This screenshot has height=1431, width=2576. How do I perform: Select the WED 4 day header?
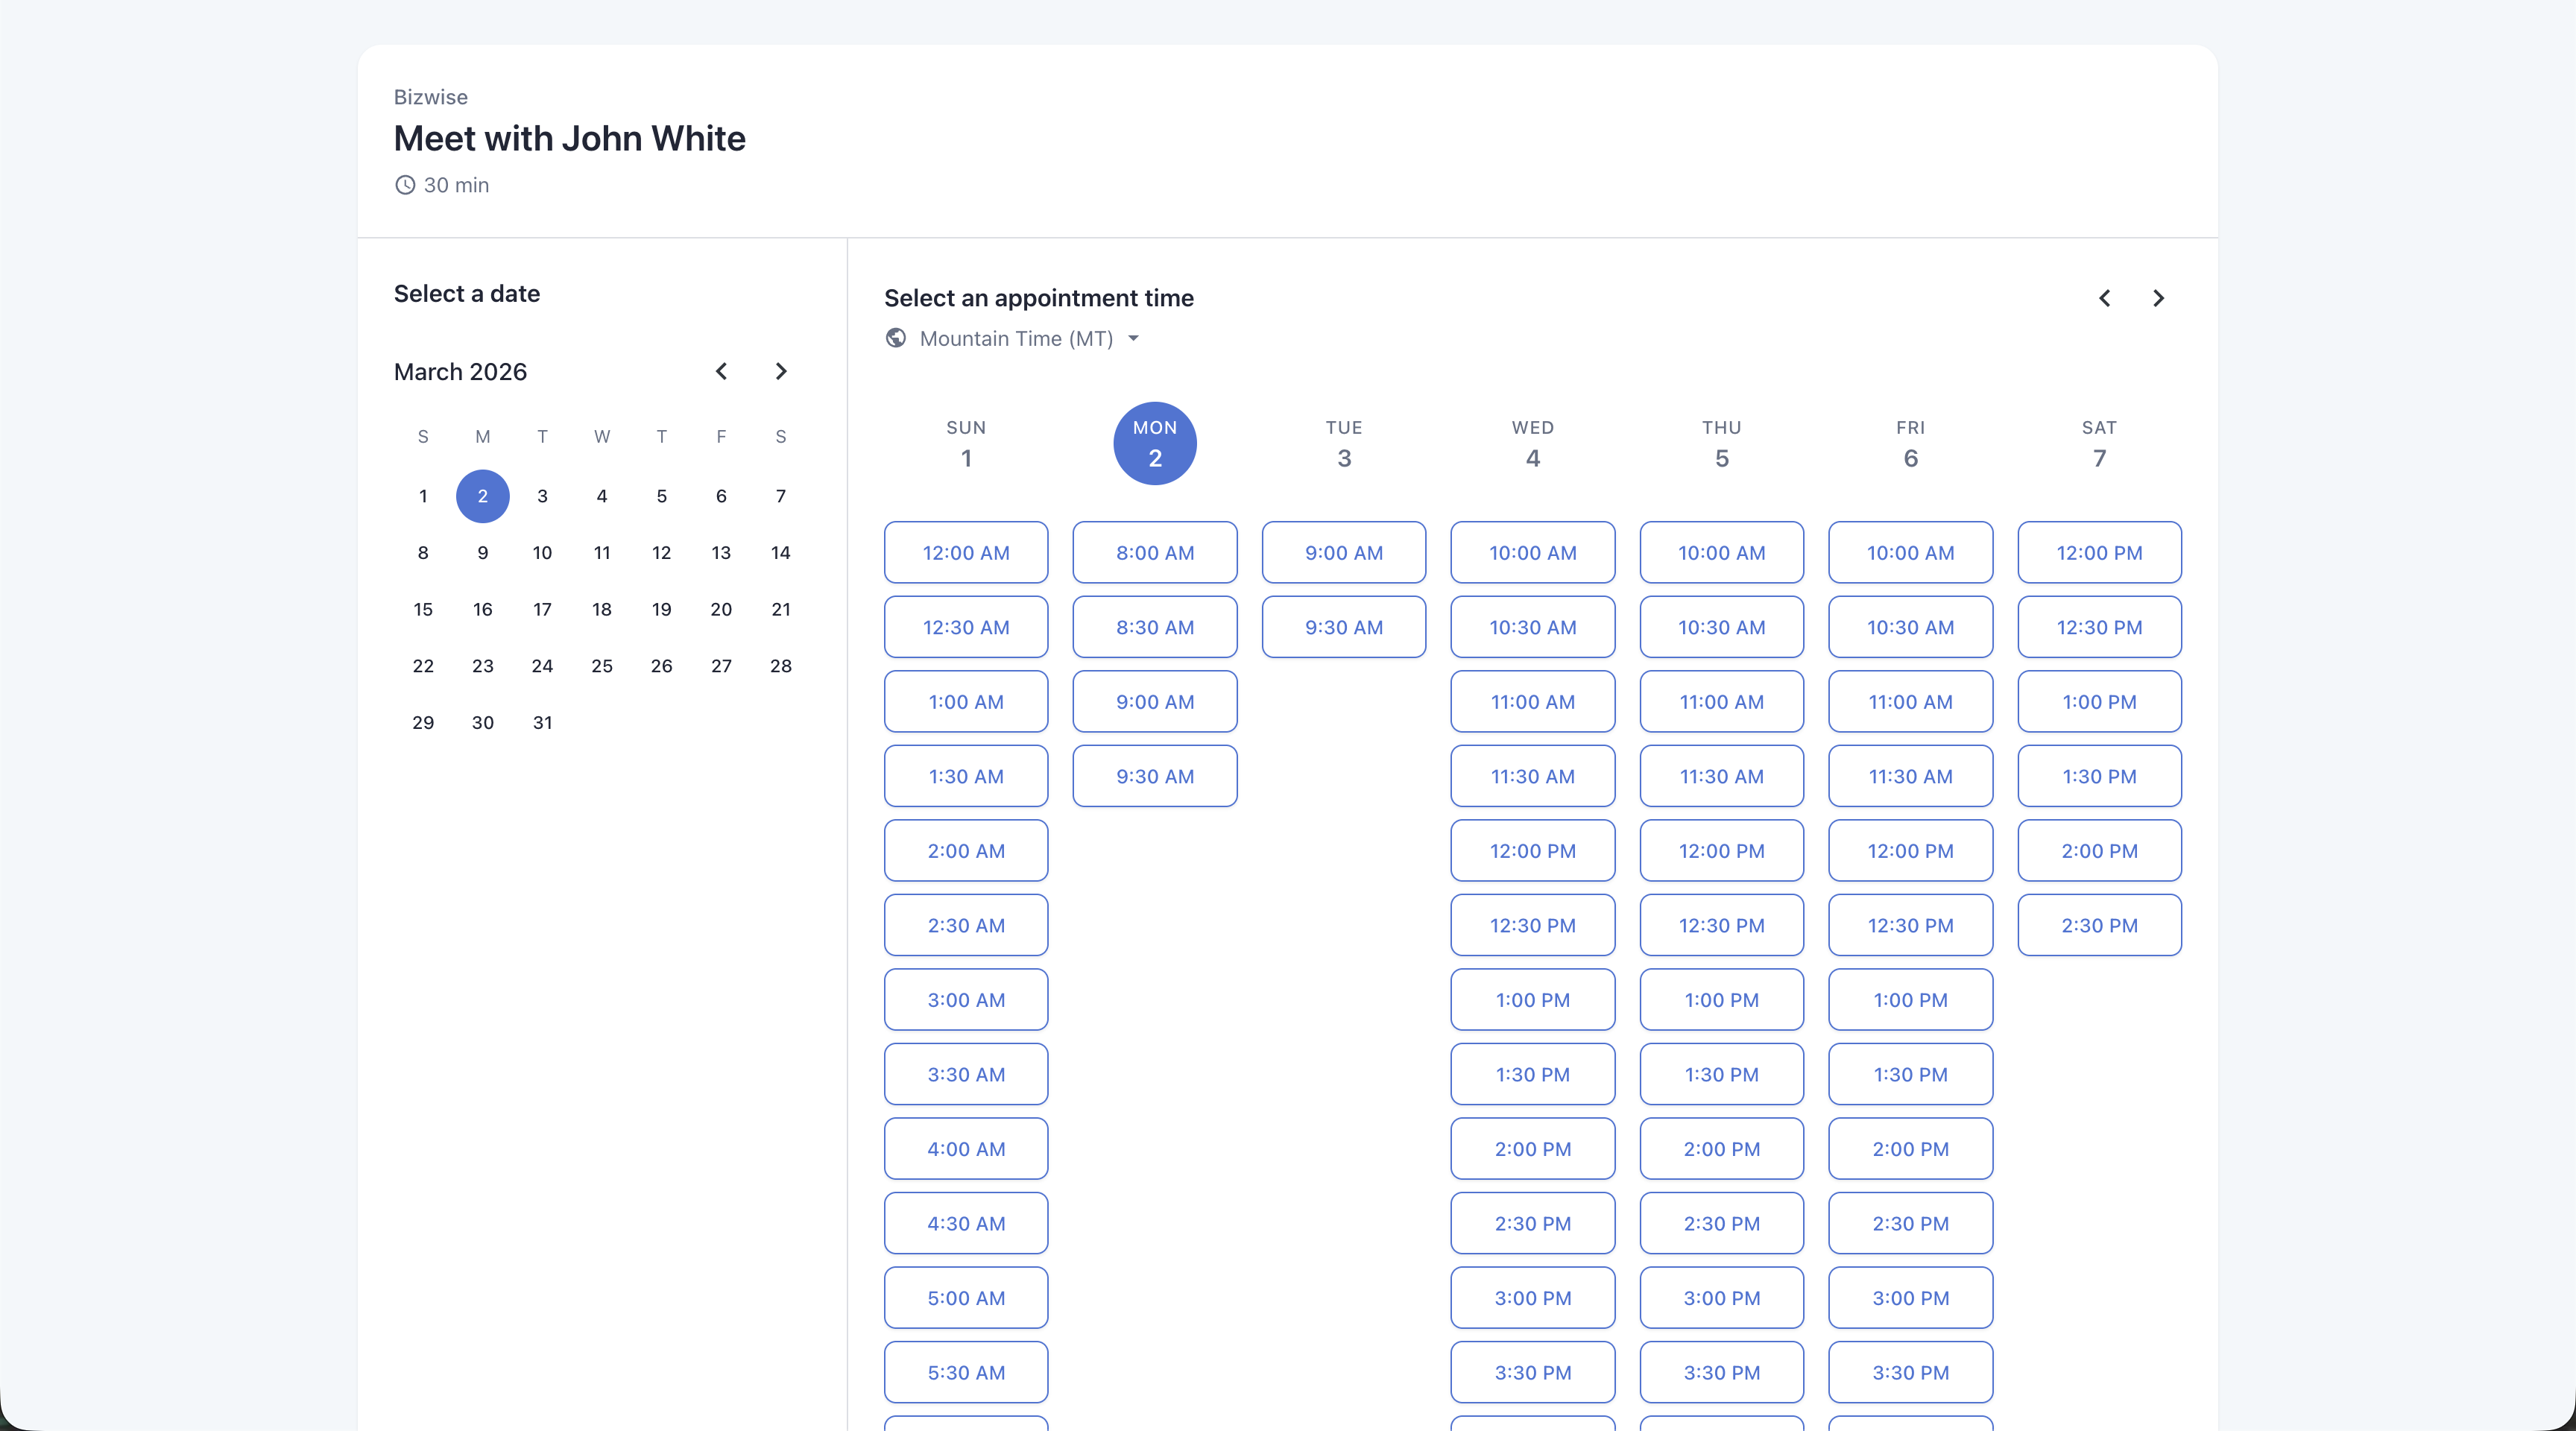[1533, 444]
